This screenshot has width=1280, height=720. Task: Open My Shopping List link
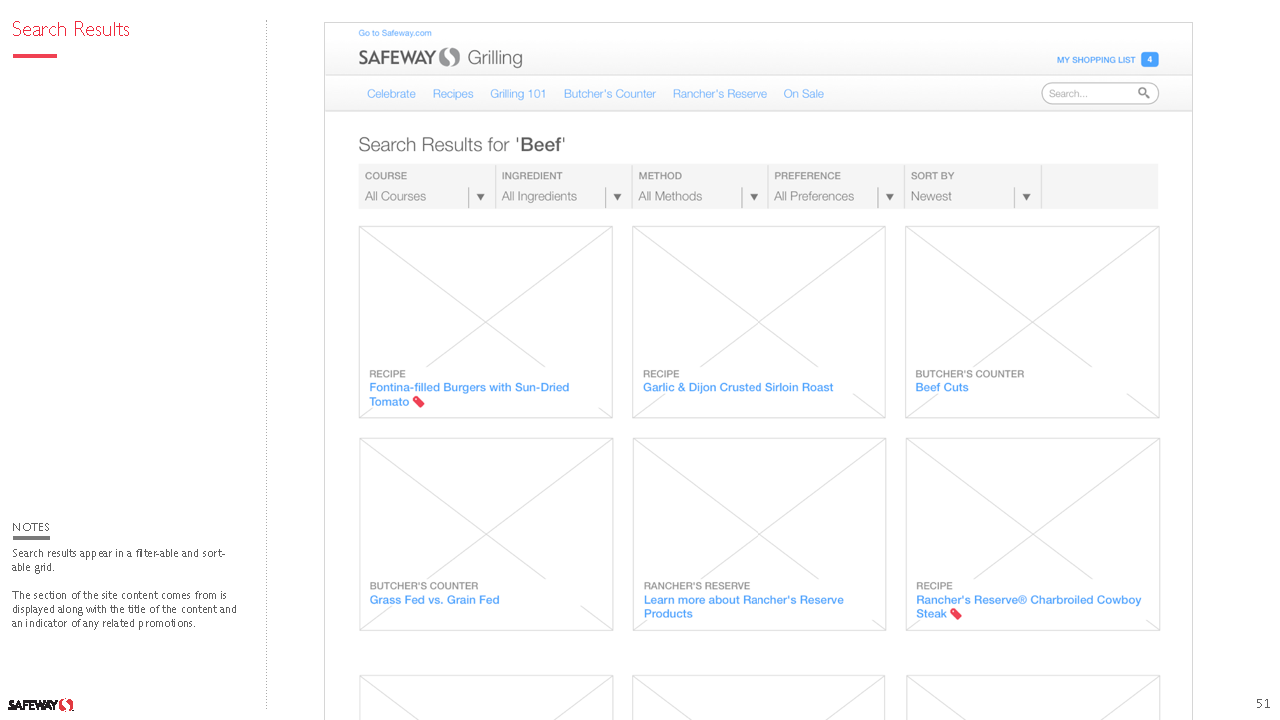pyautogui.click(x=1096, y=60)
